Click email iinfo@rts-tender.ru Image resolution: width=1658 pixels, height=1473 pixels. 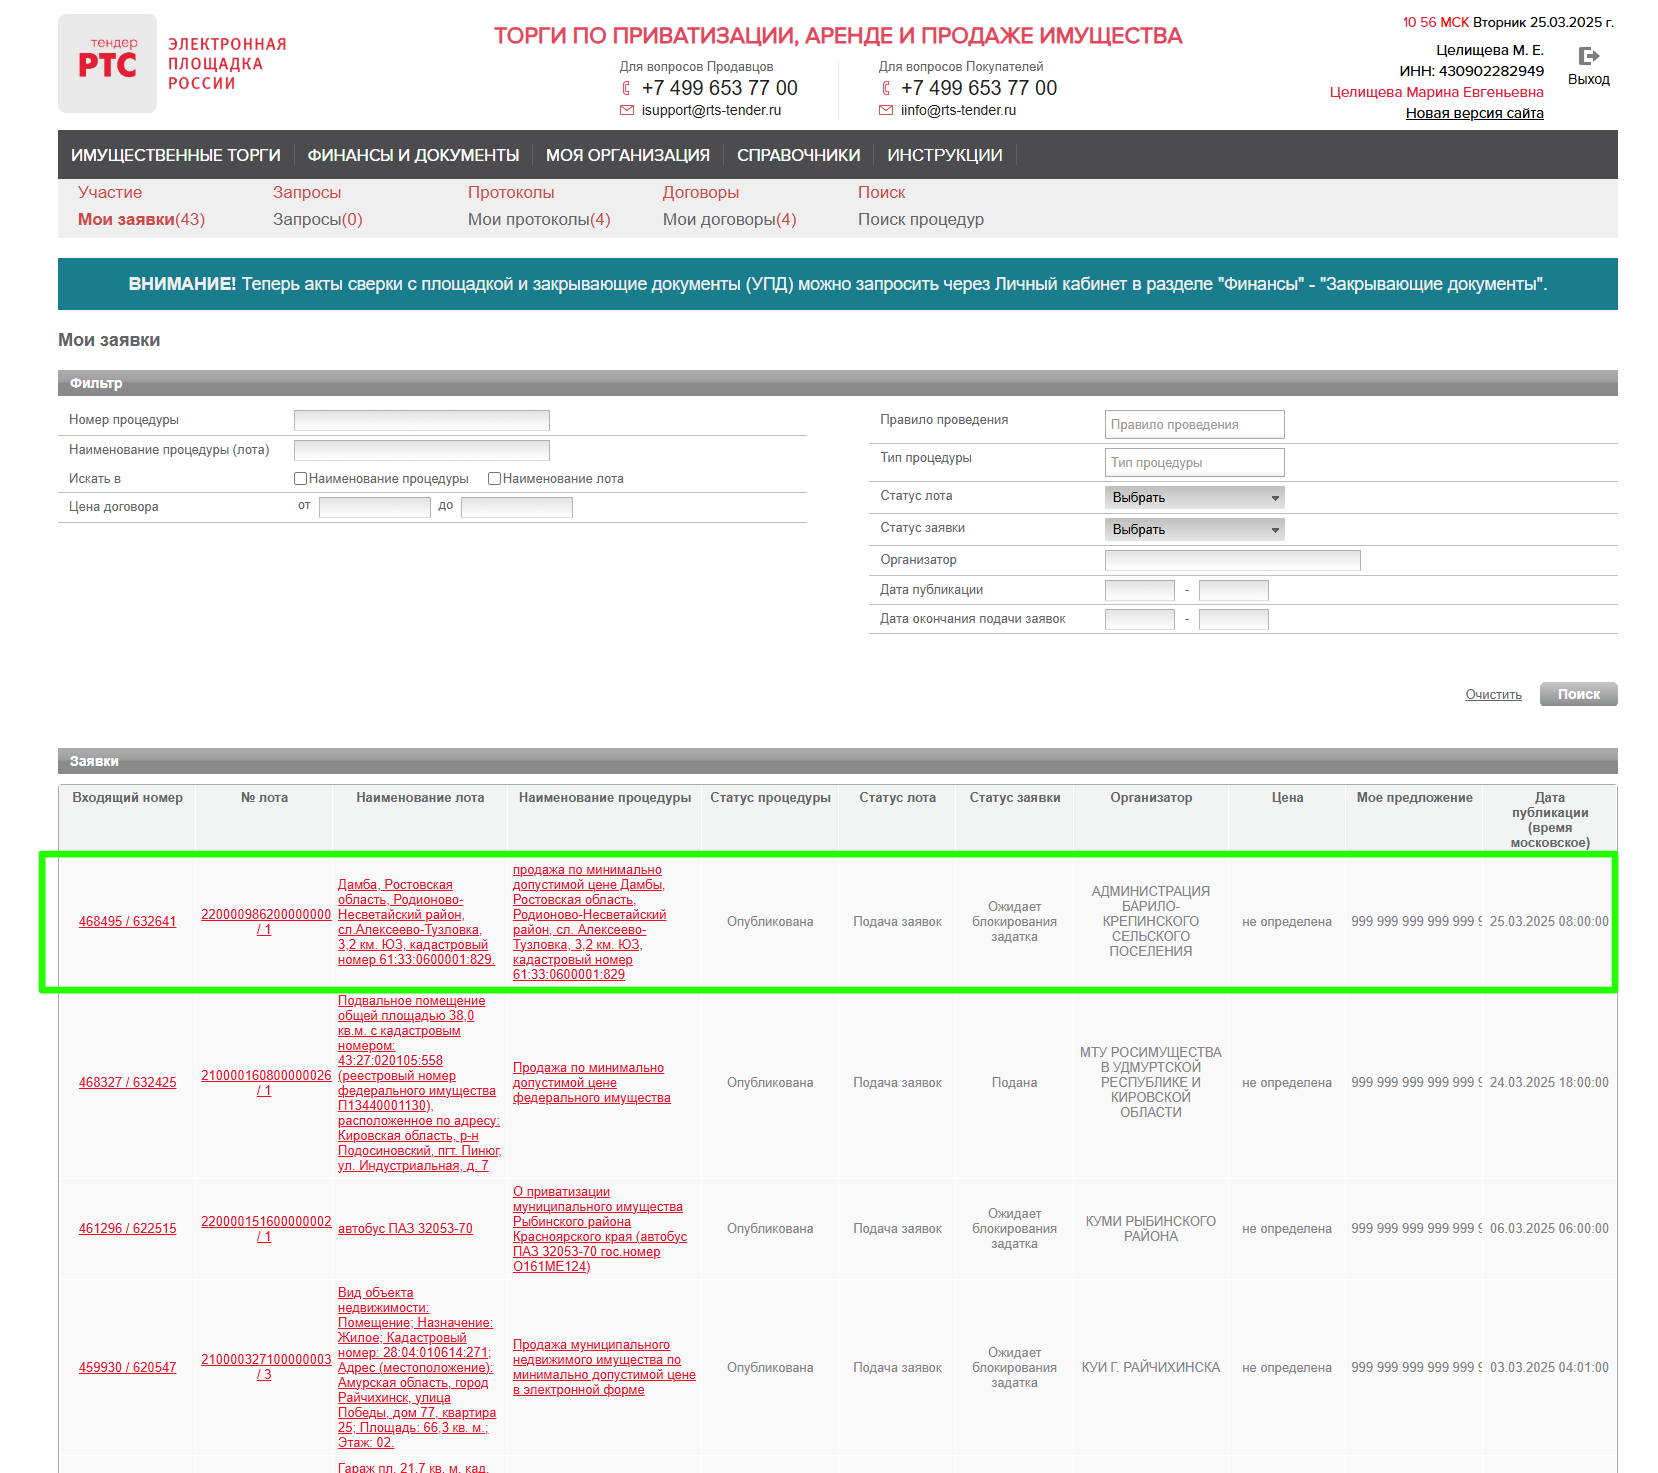959,110
